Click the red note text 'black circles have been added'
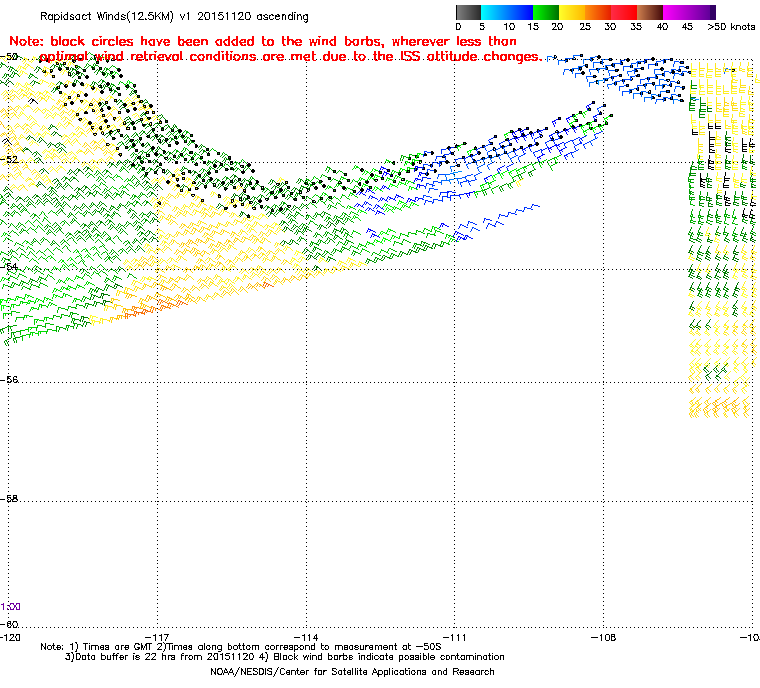The width and height of the screenshot is (760, 688). point(152,41)
